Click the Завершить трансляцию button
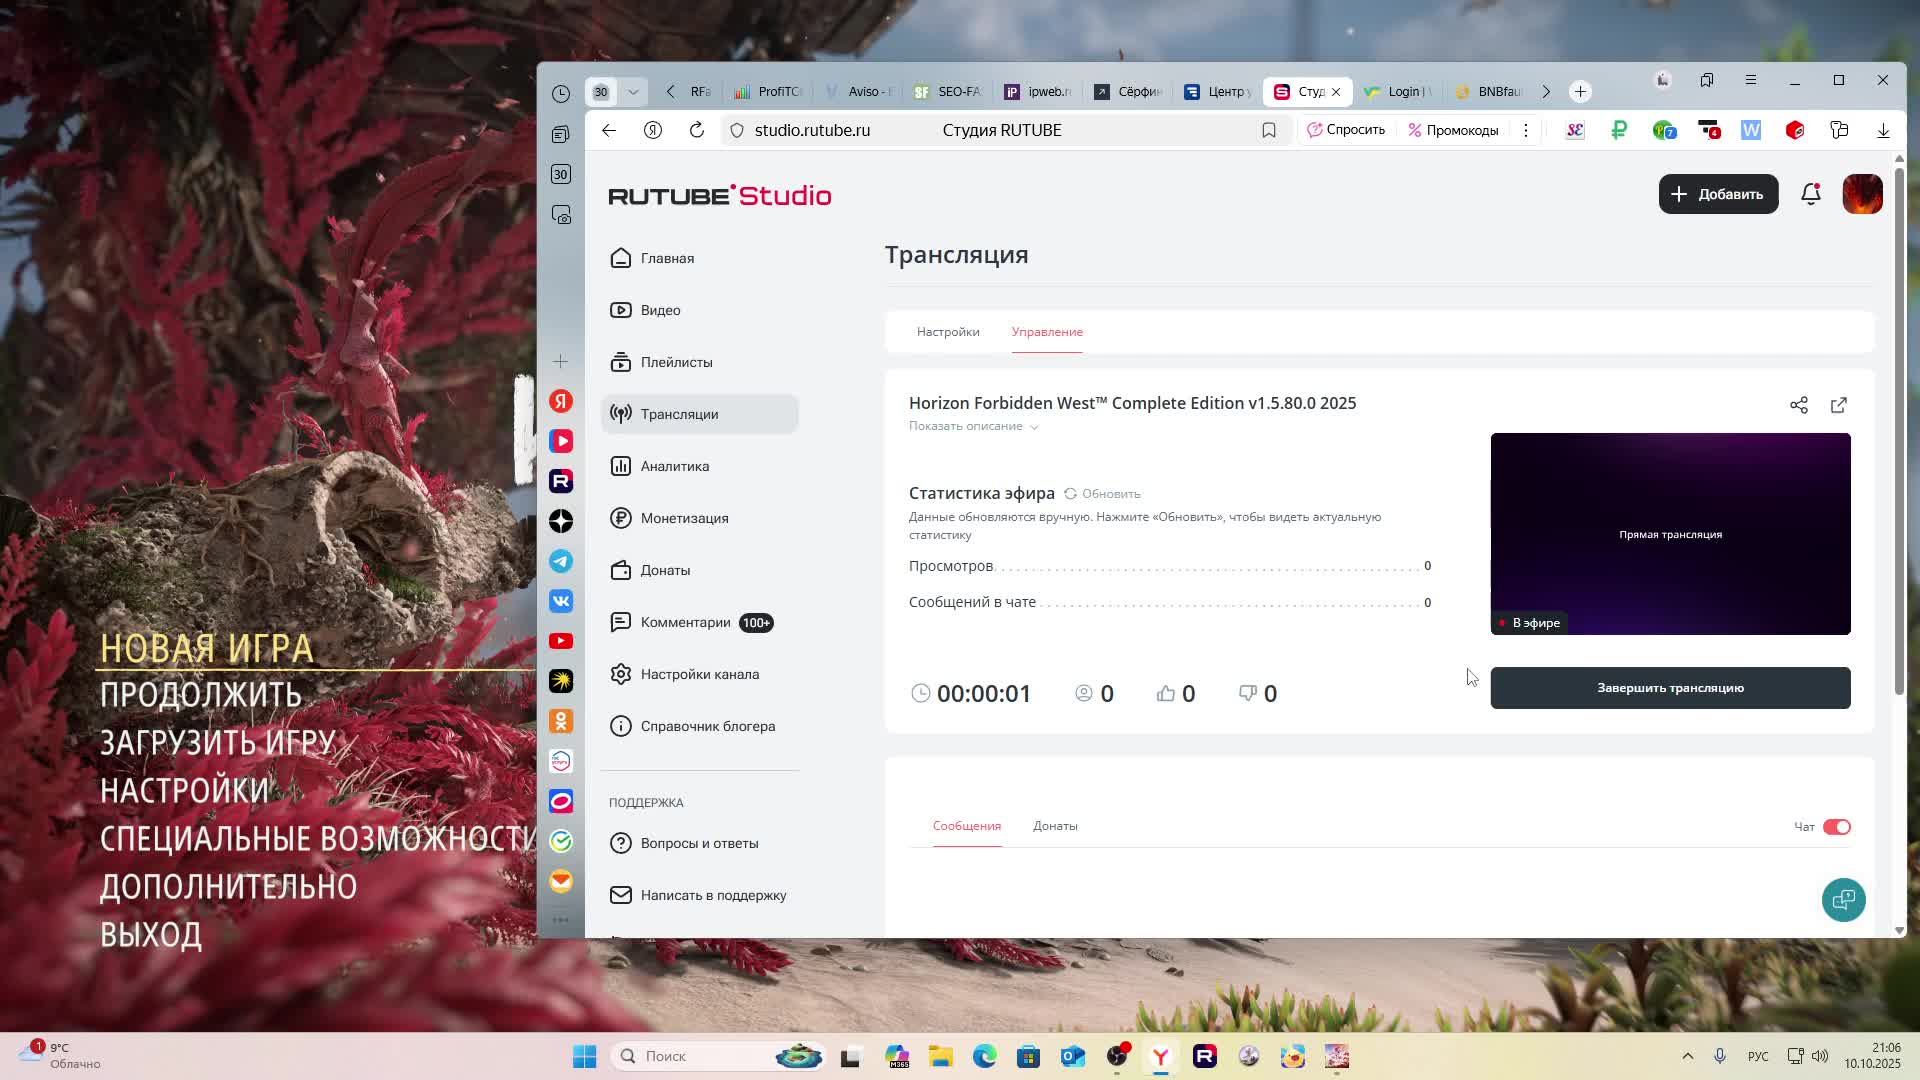The height and width of the screenshot is (1080, 1920). pyautogui.click(x=1669, y=688)
